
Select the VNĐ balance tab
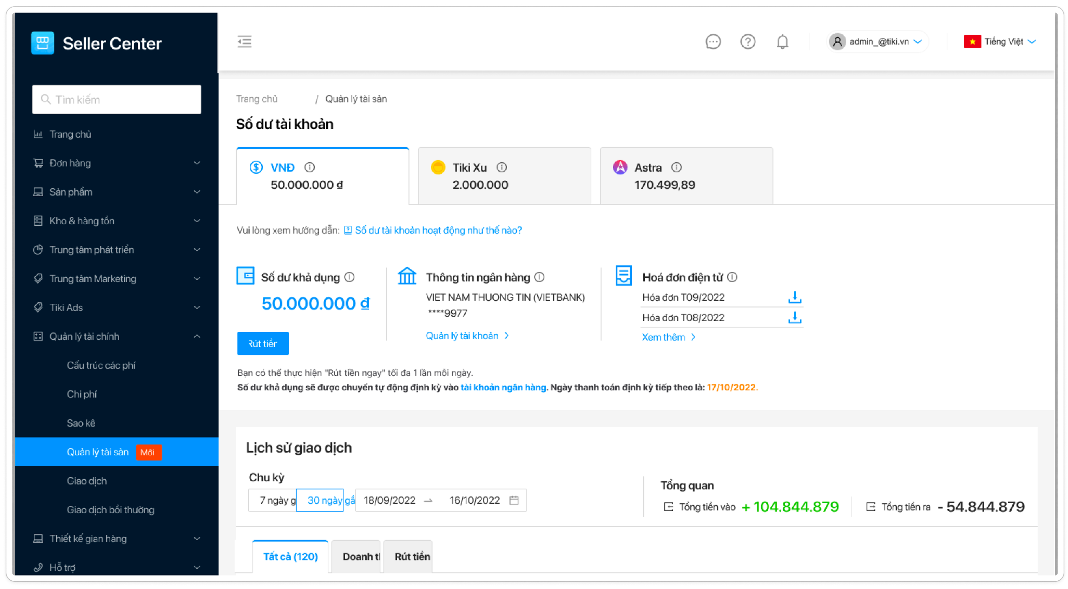click(322, 176)
